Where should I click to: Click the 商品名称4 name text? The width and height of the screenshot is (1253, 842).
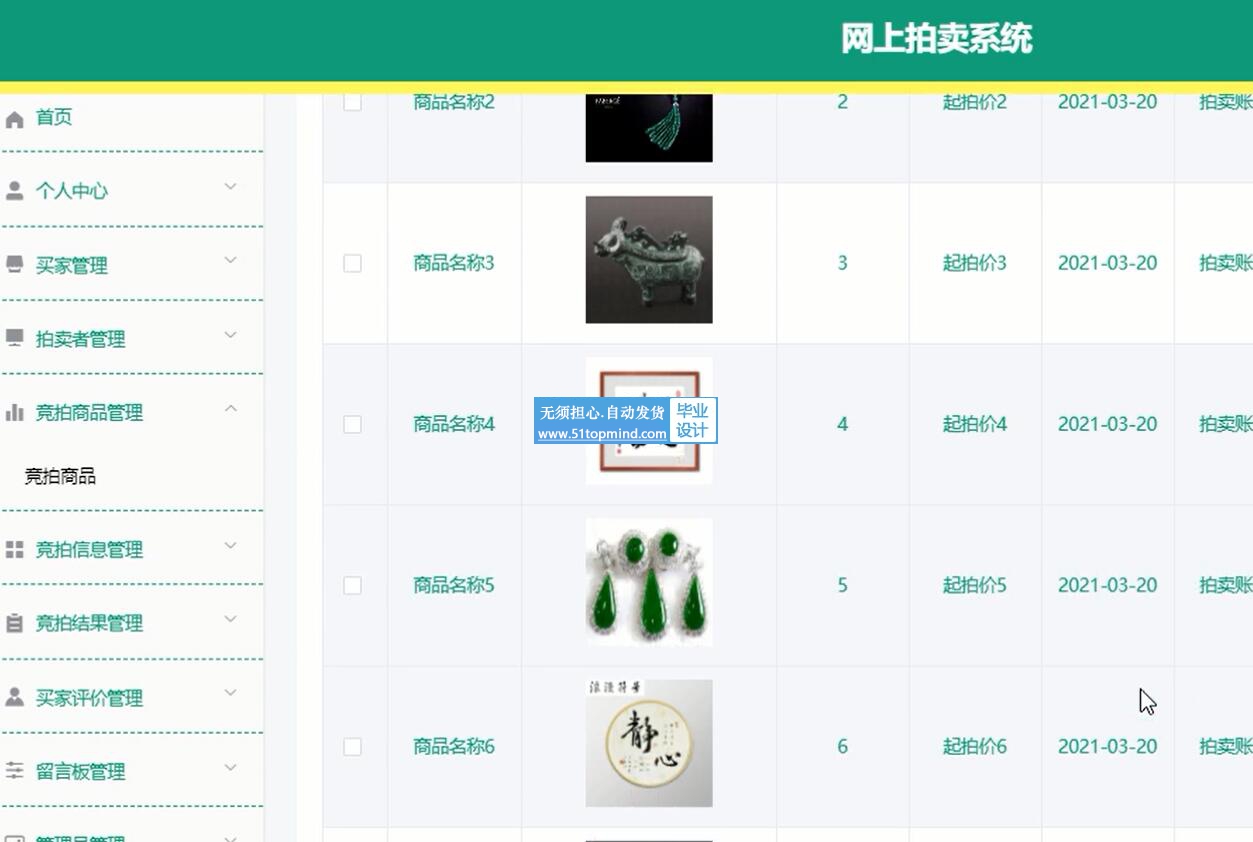(454, 424)
